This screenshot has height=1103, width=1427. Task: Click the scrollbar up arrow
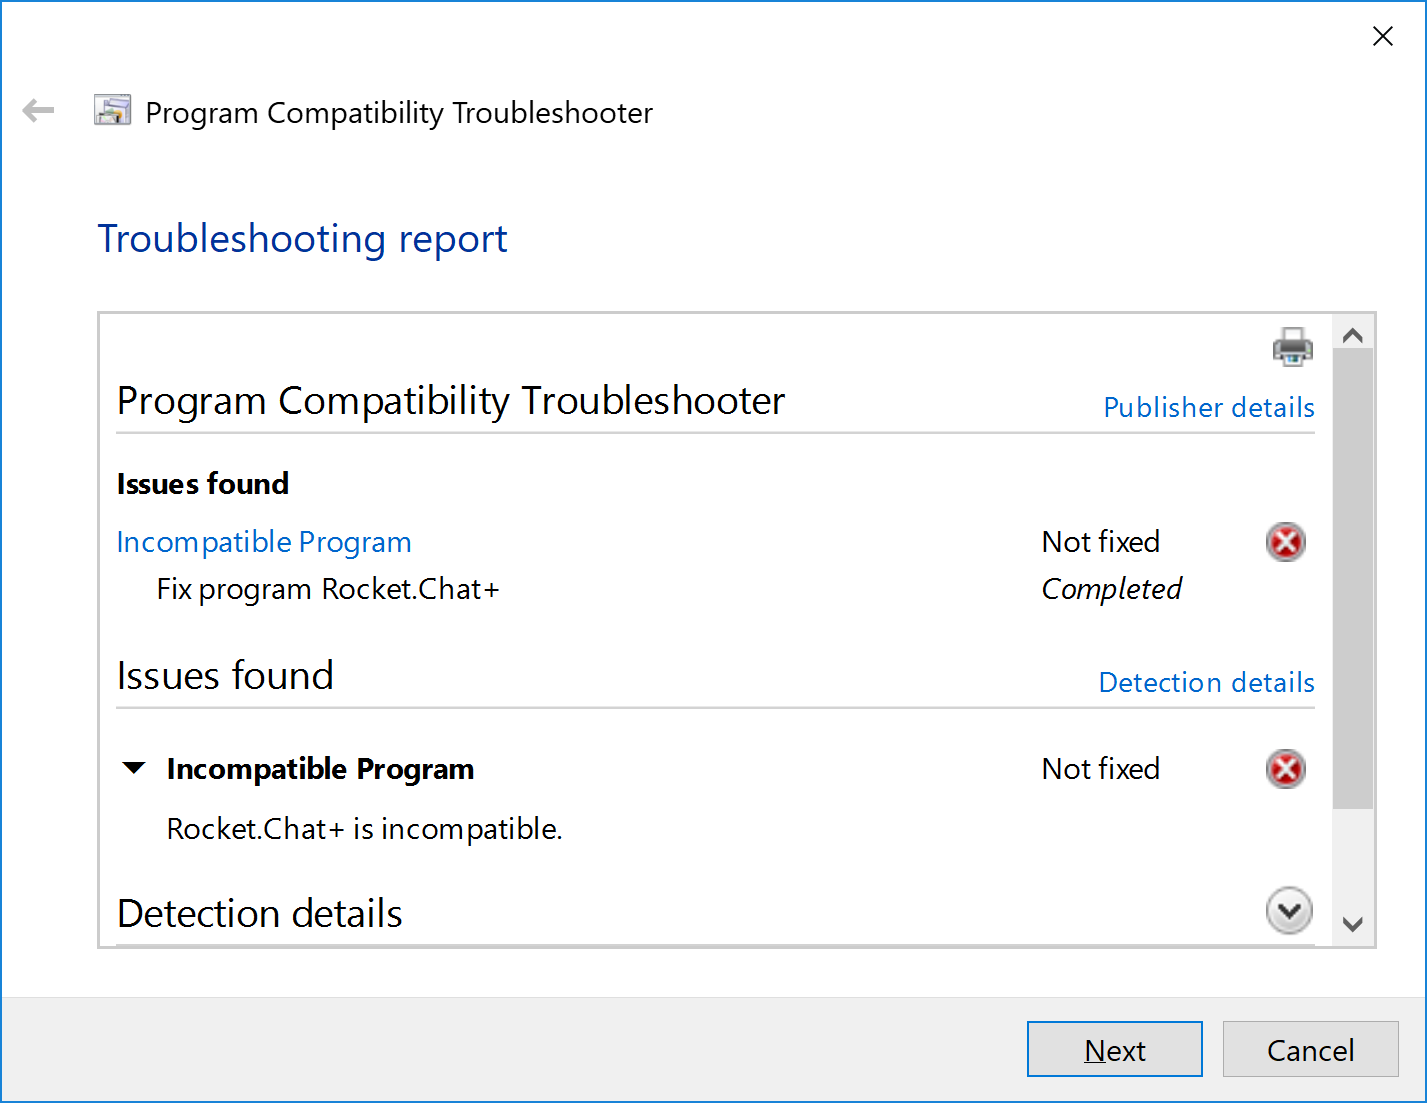click(1353, 335)
